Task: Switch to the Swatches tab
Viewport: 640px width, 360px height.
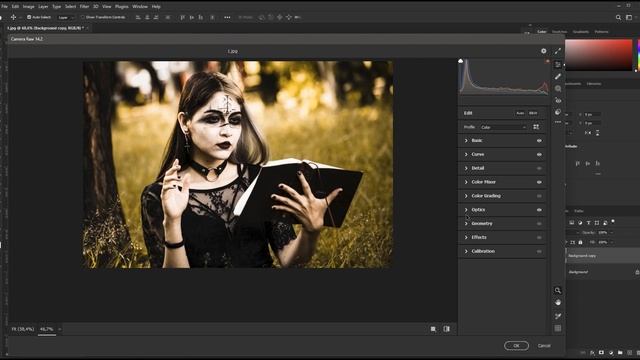Action: 559,31
